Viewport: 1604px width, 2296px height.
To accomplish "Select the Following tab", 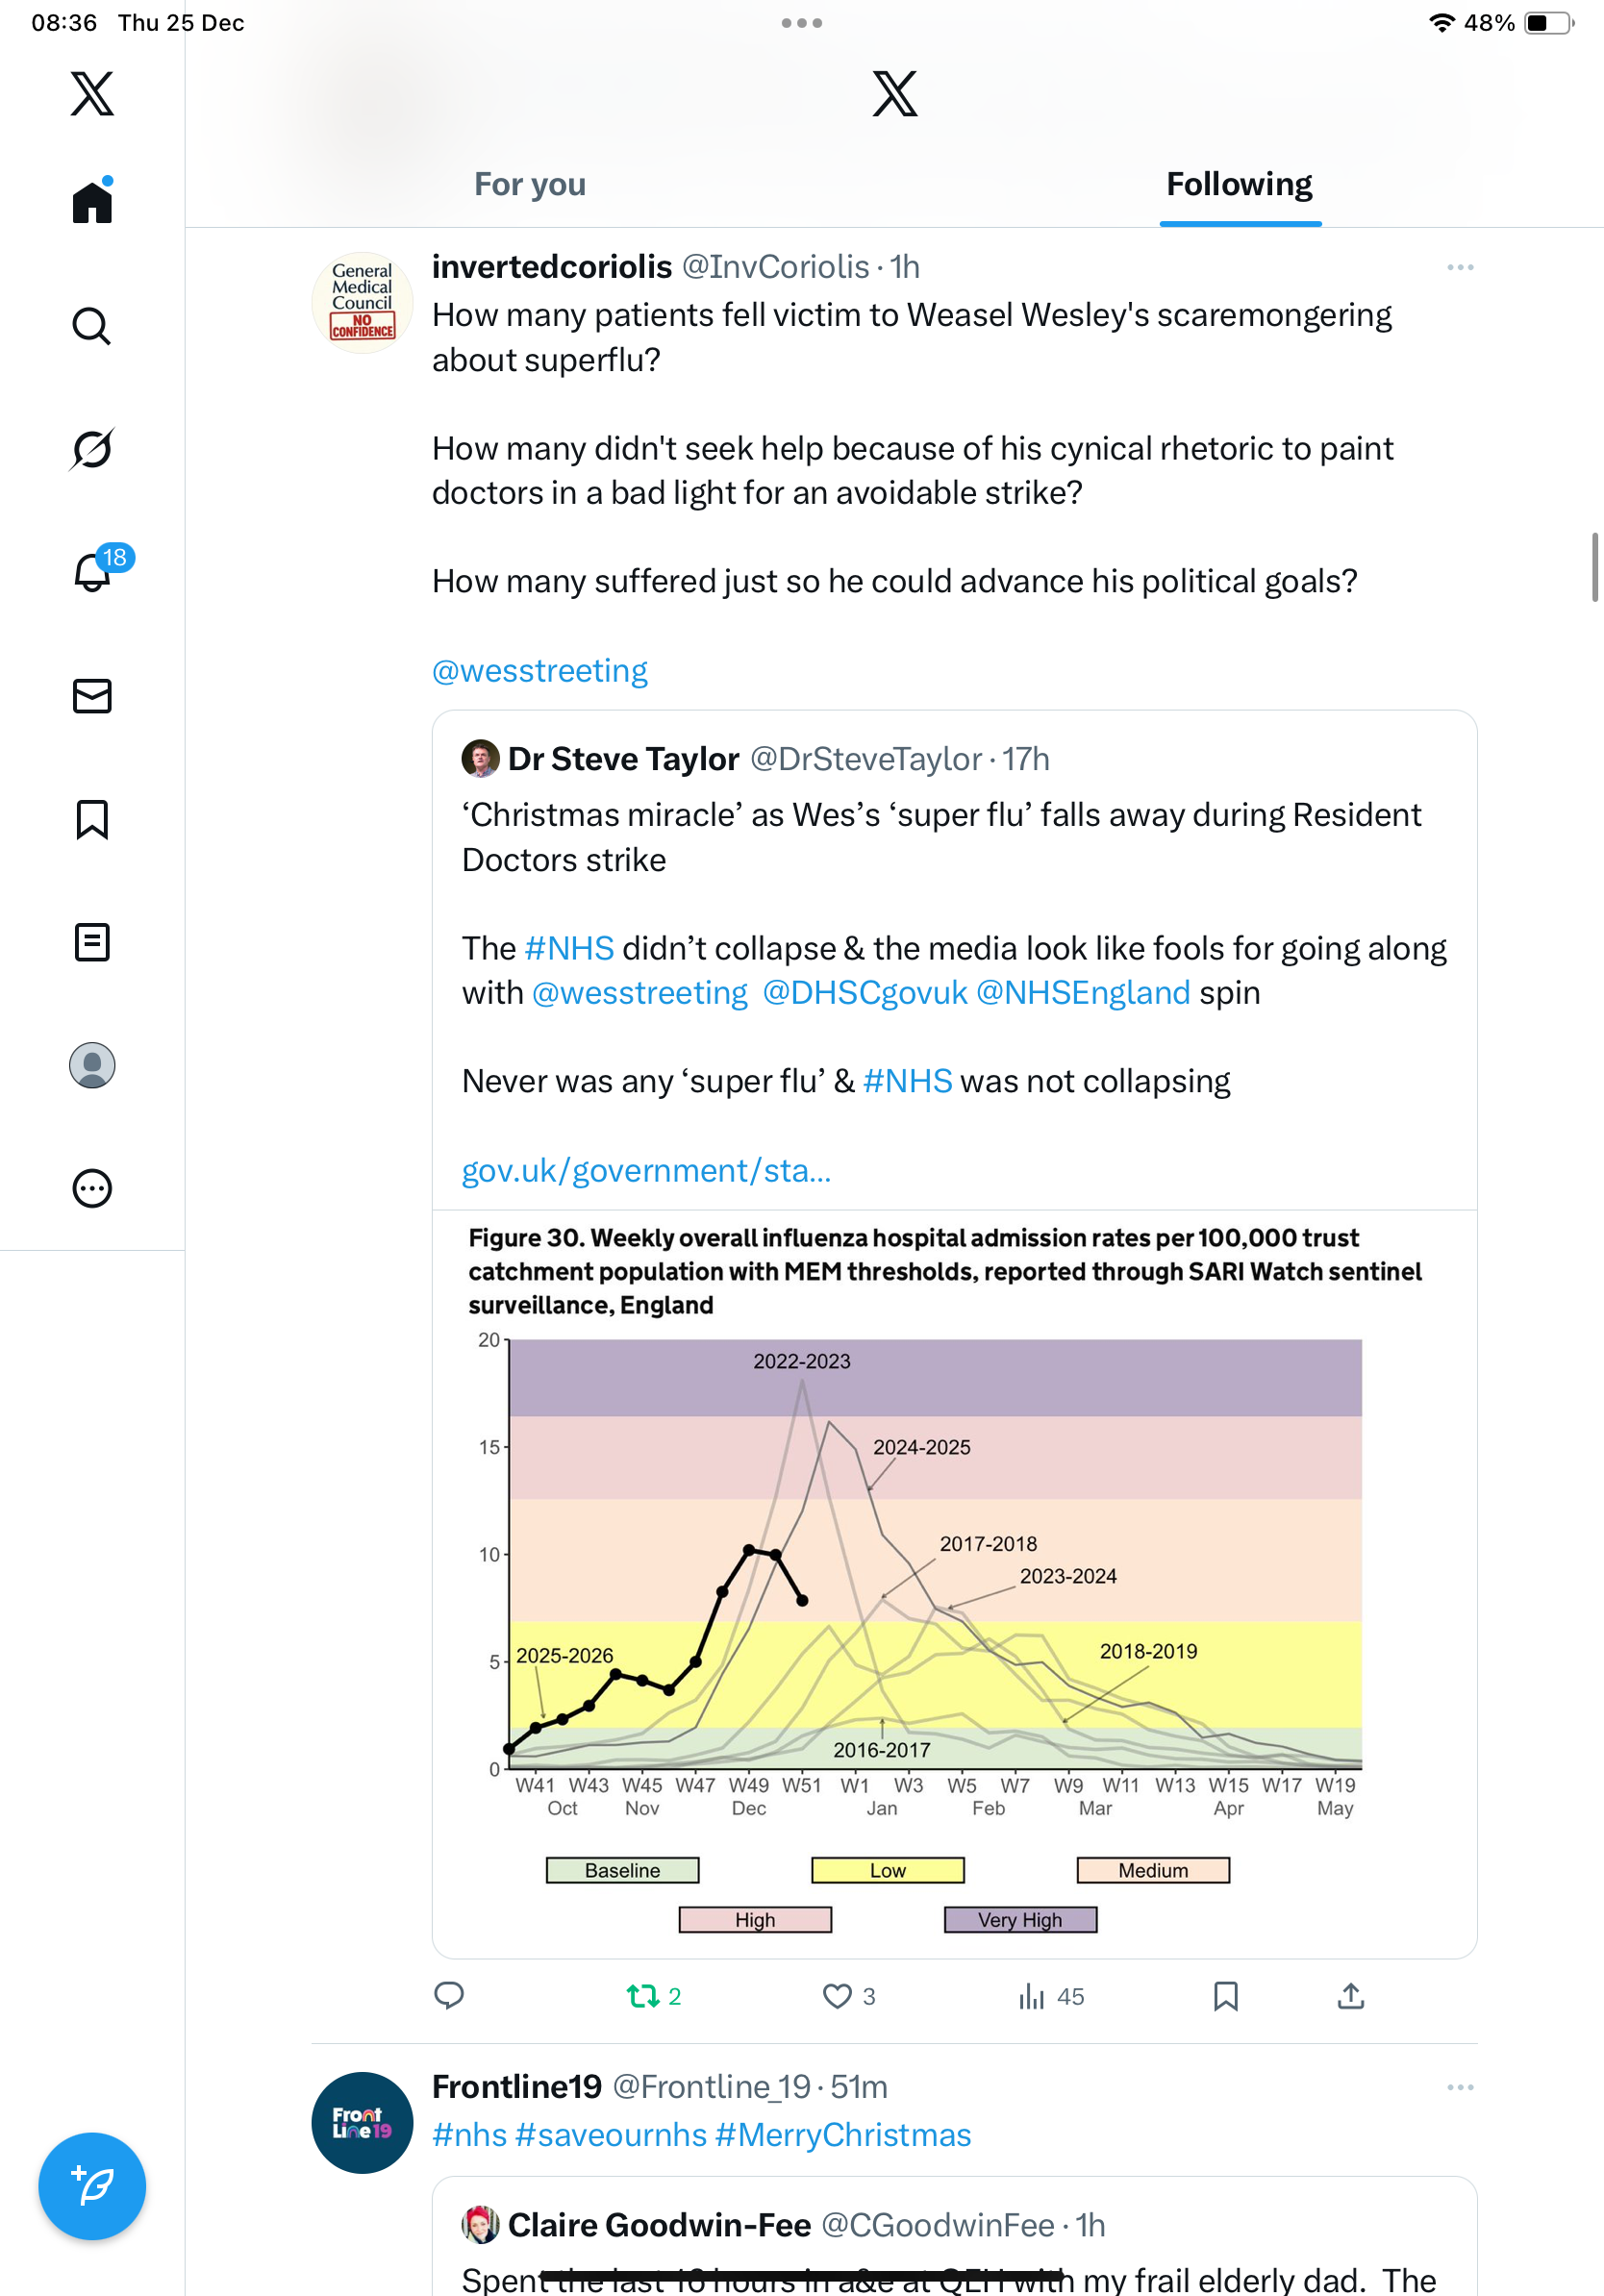I will coord(1239,185).
